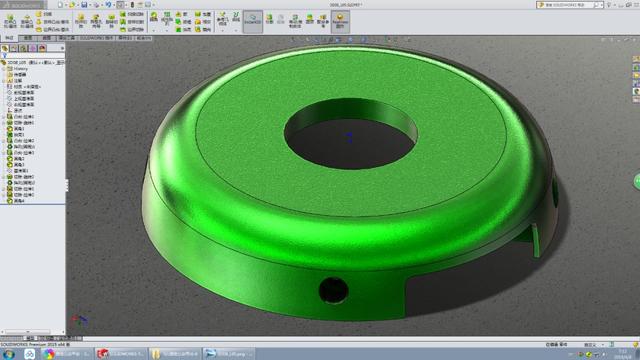Activate the Select cursor tool in top toolbar
The height and width of the screenshot is (360, 640).
pos(120,4)
